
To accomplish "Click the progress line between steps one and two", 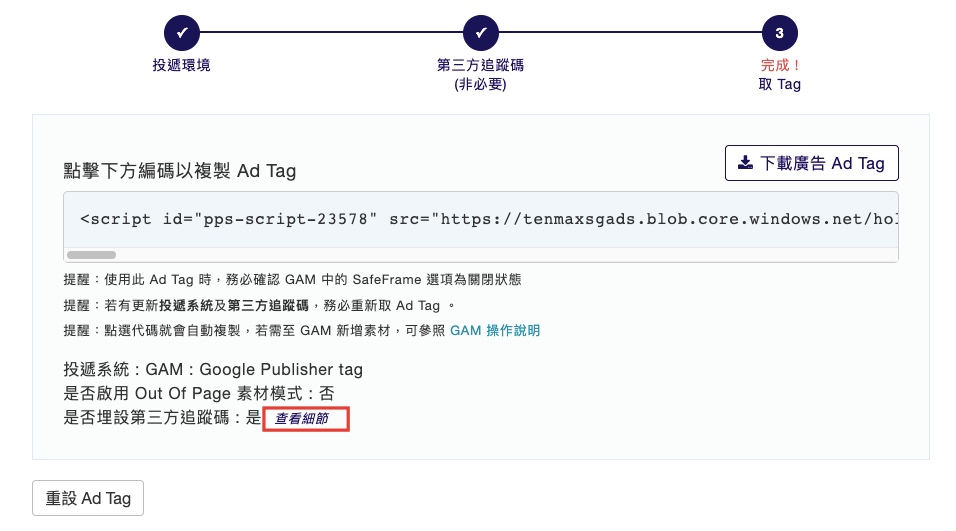I will tap(331, 32).
